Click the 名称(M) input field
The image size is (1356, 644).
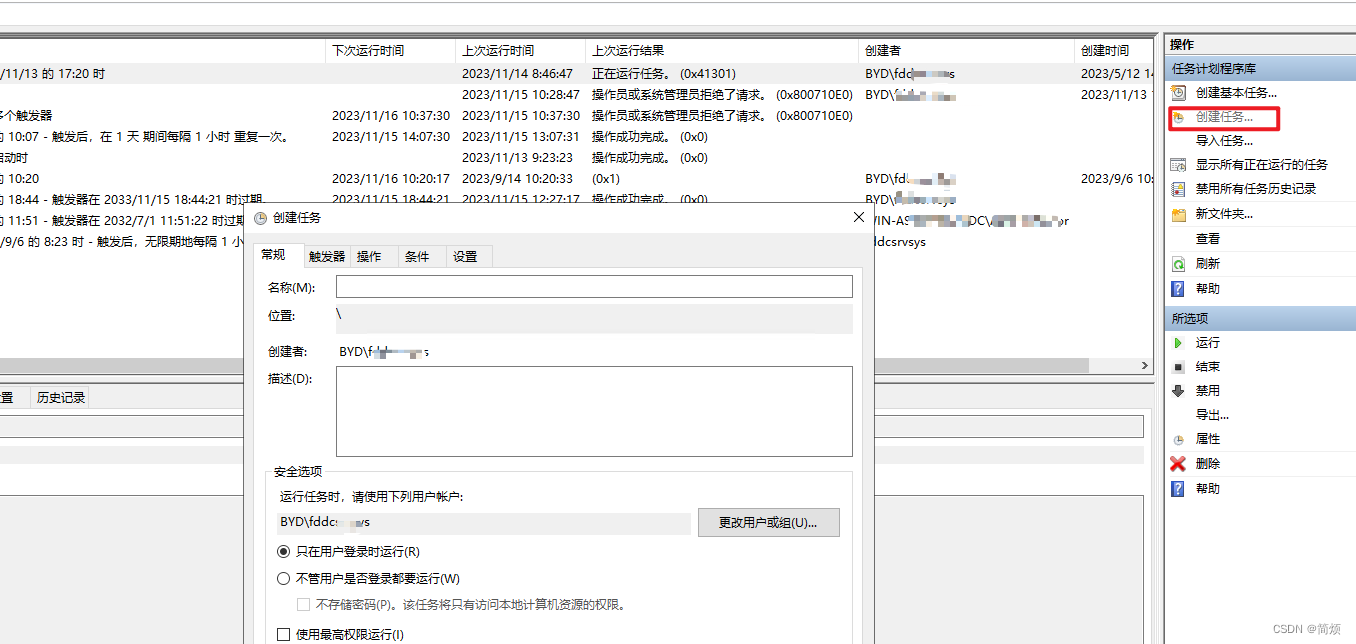click(594, 287)
